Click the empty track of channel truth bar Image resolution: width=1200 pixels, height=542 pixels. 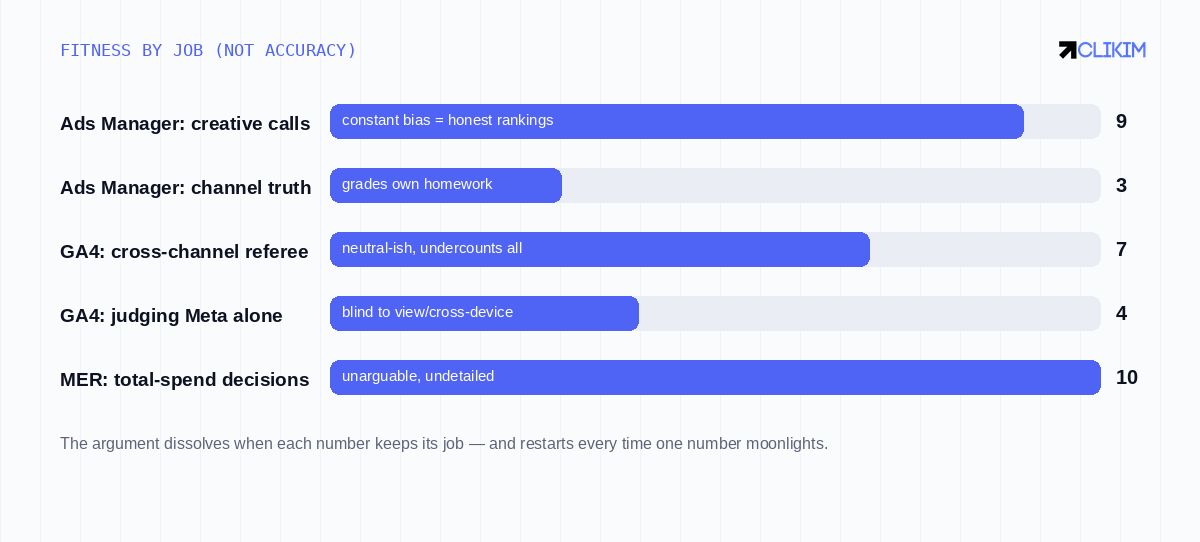point(831,185)
